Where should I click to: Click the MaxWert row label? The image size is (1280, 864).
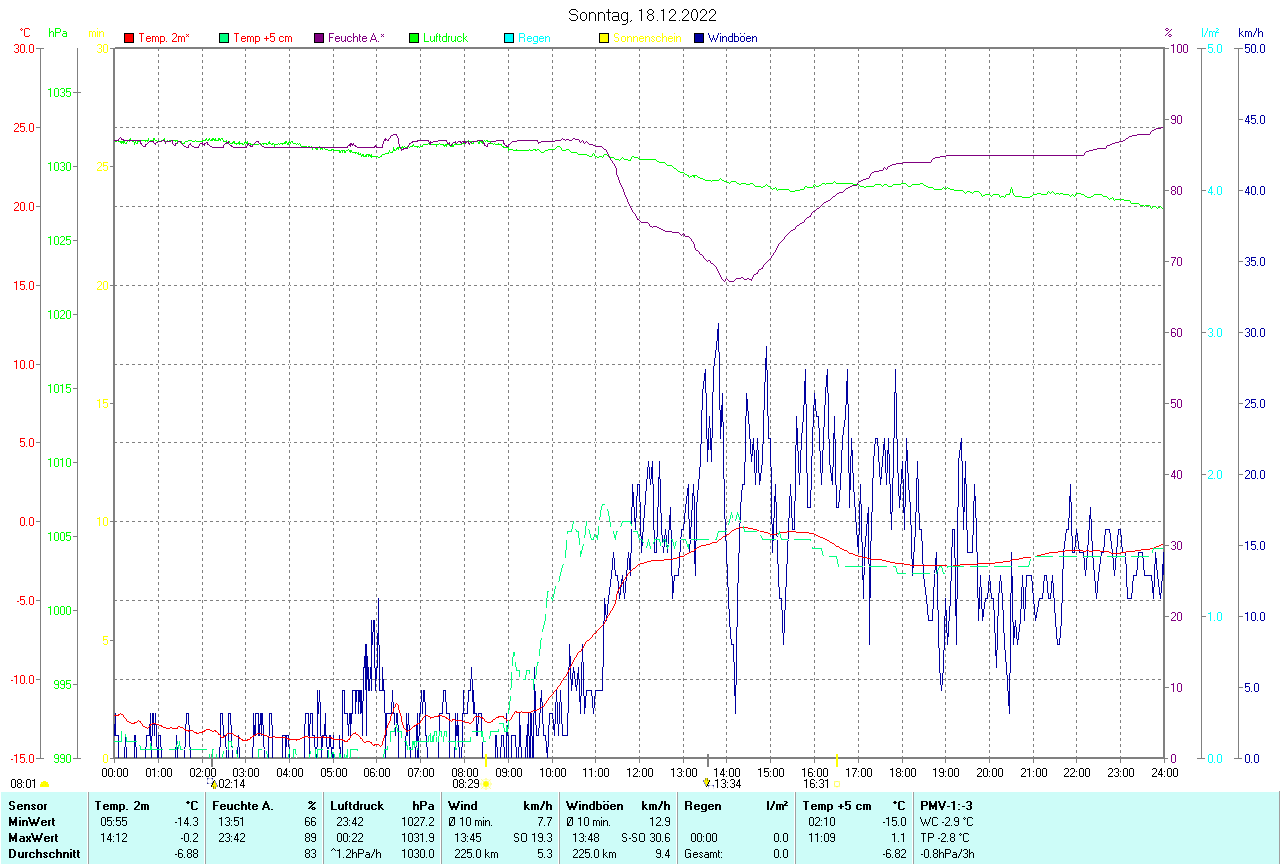(x=34, y=838)
